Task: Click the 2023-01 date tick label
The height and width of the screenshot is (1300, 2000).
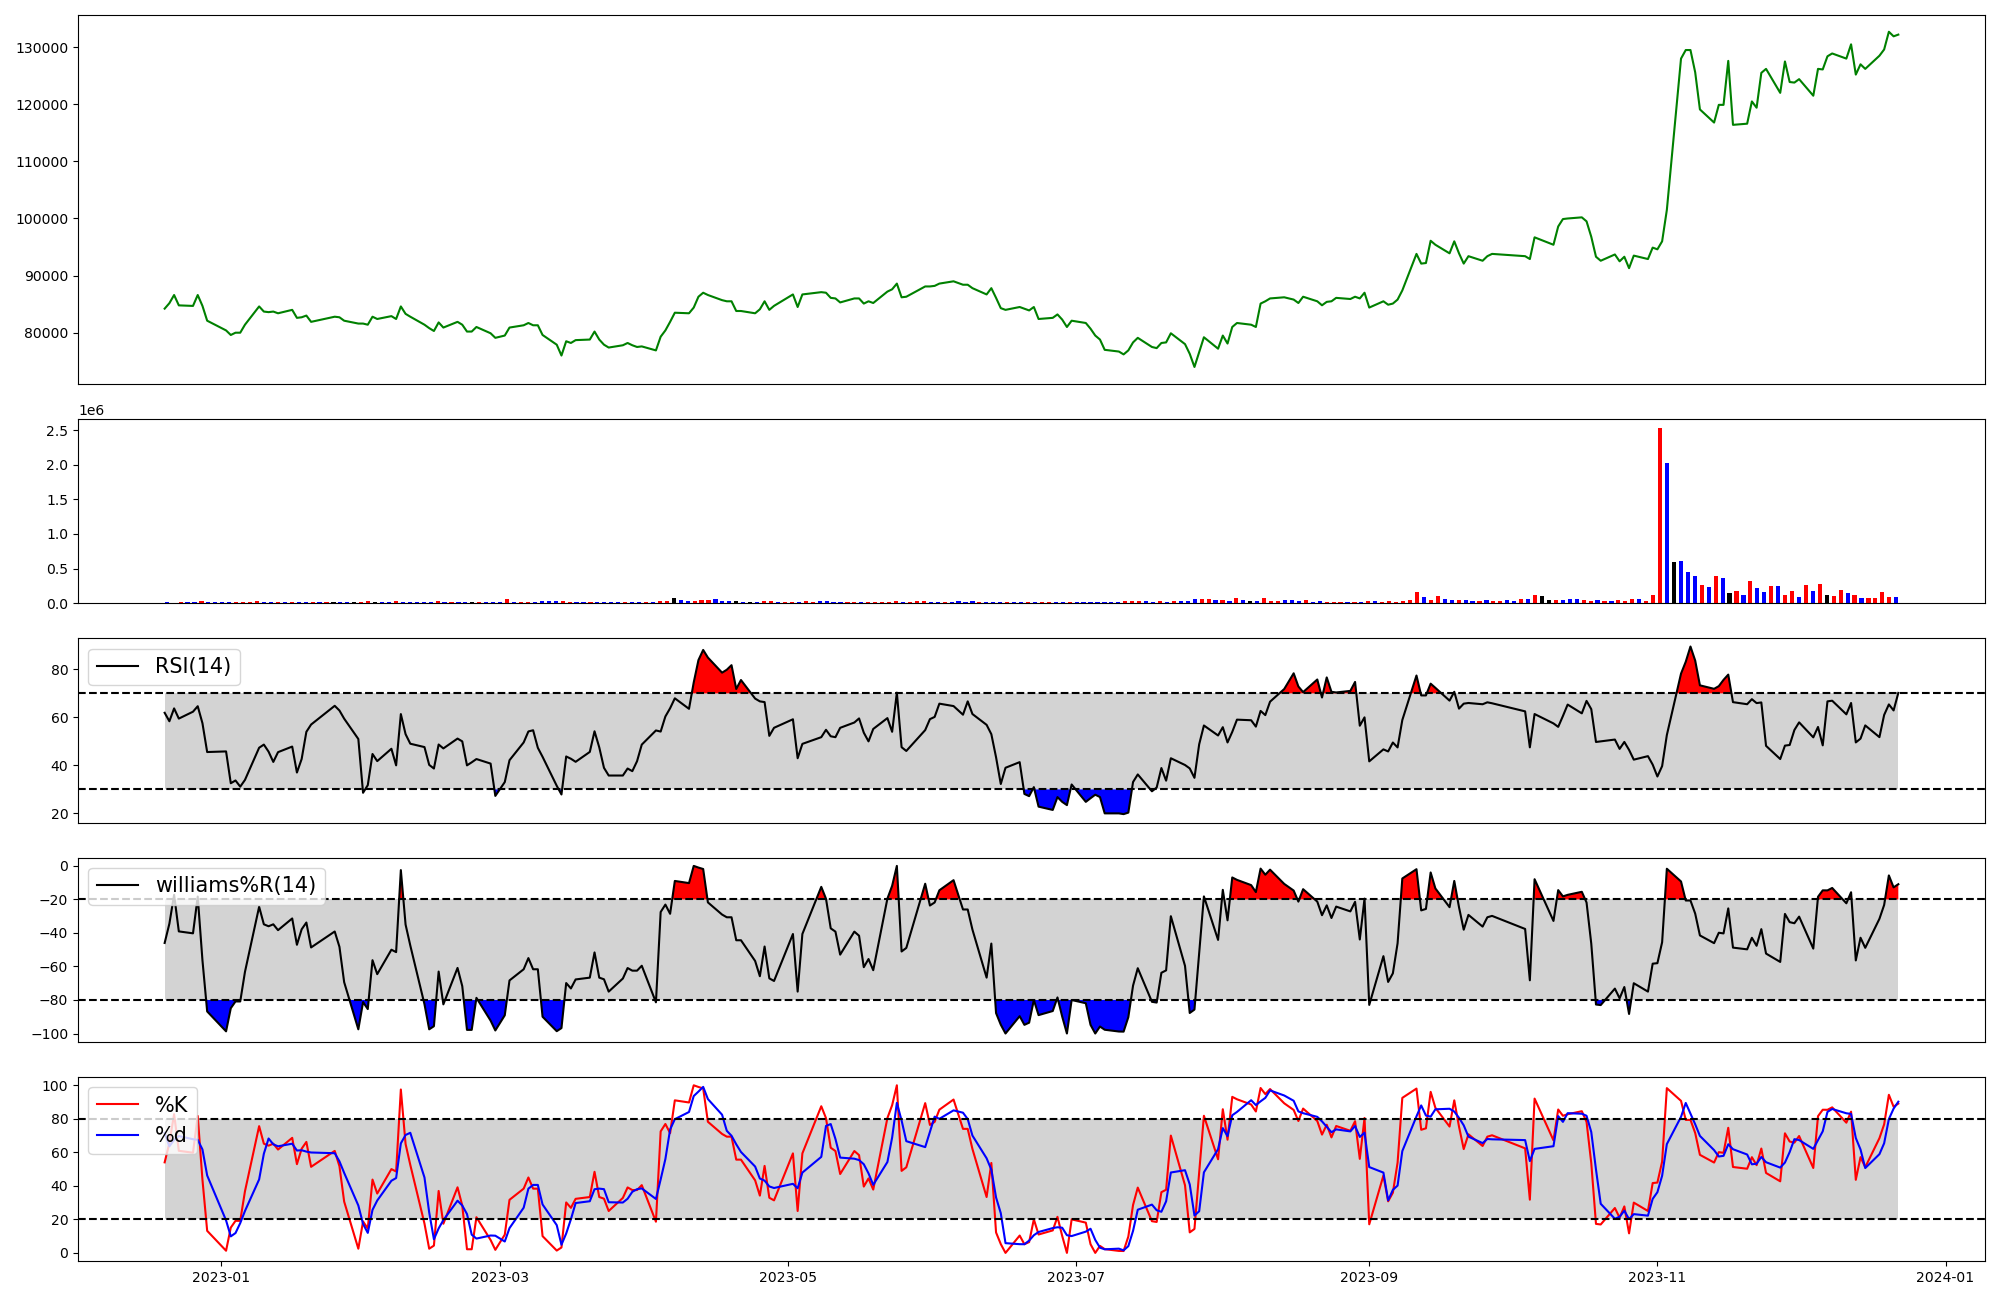Action: click(x=220, y=1276)
